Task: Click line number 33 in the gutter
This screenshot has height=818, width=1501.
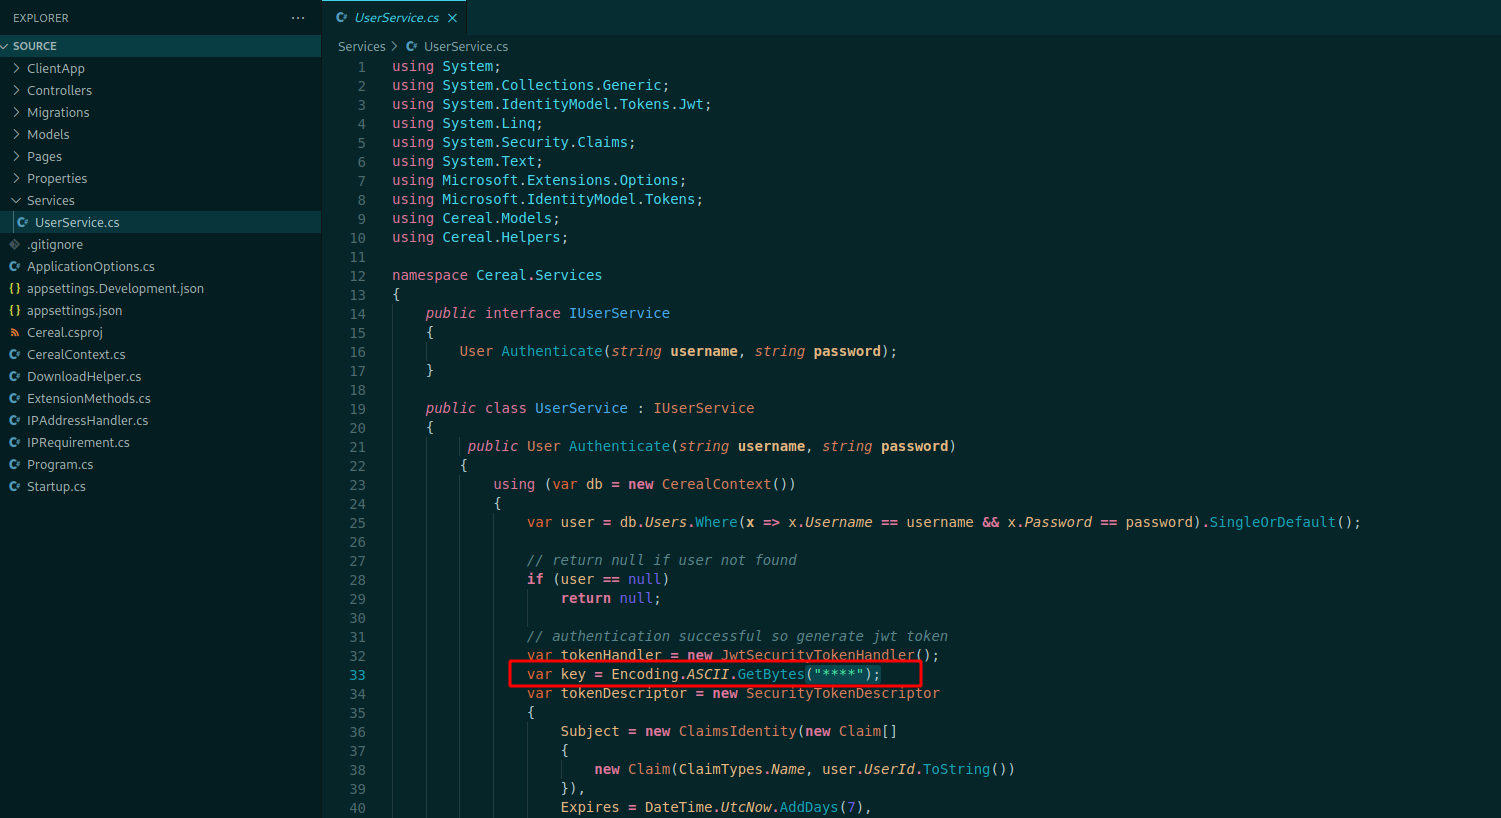Action: pos(357,674)
